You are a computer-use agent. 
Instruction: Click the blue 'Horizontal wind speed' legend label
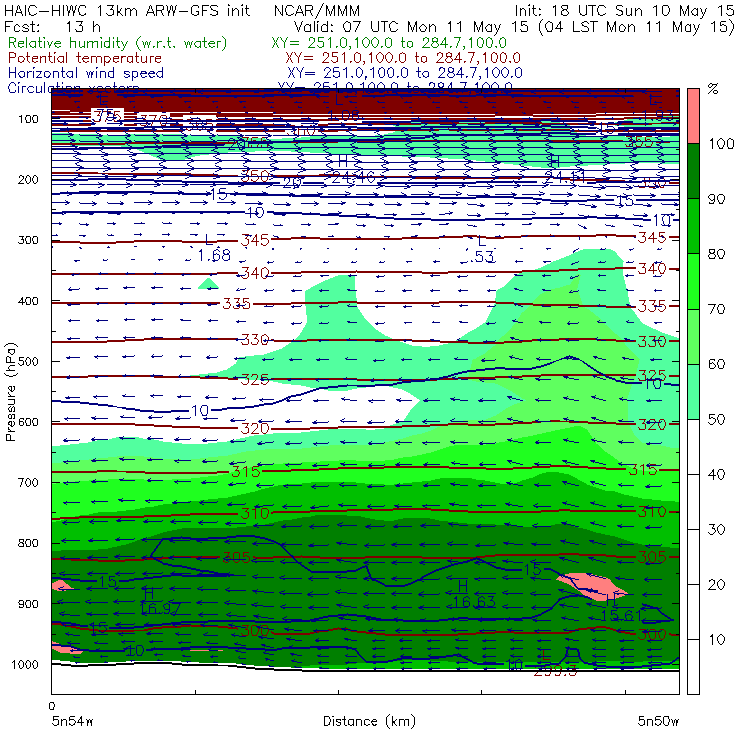click(x=85, y=73)
